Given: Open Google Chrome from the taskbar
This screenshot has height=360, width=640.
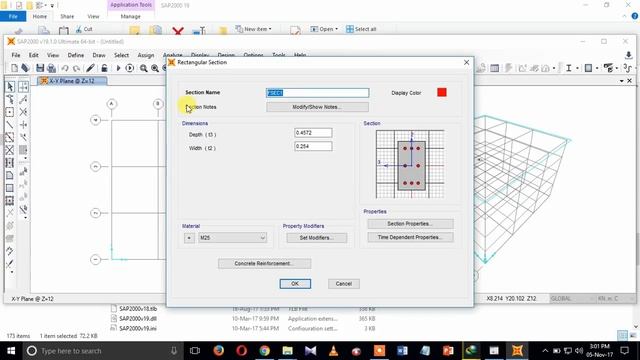Looking at the screenshot, I should click(264, 351).
